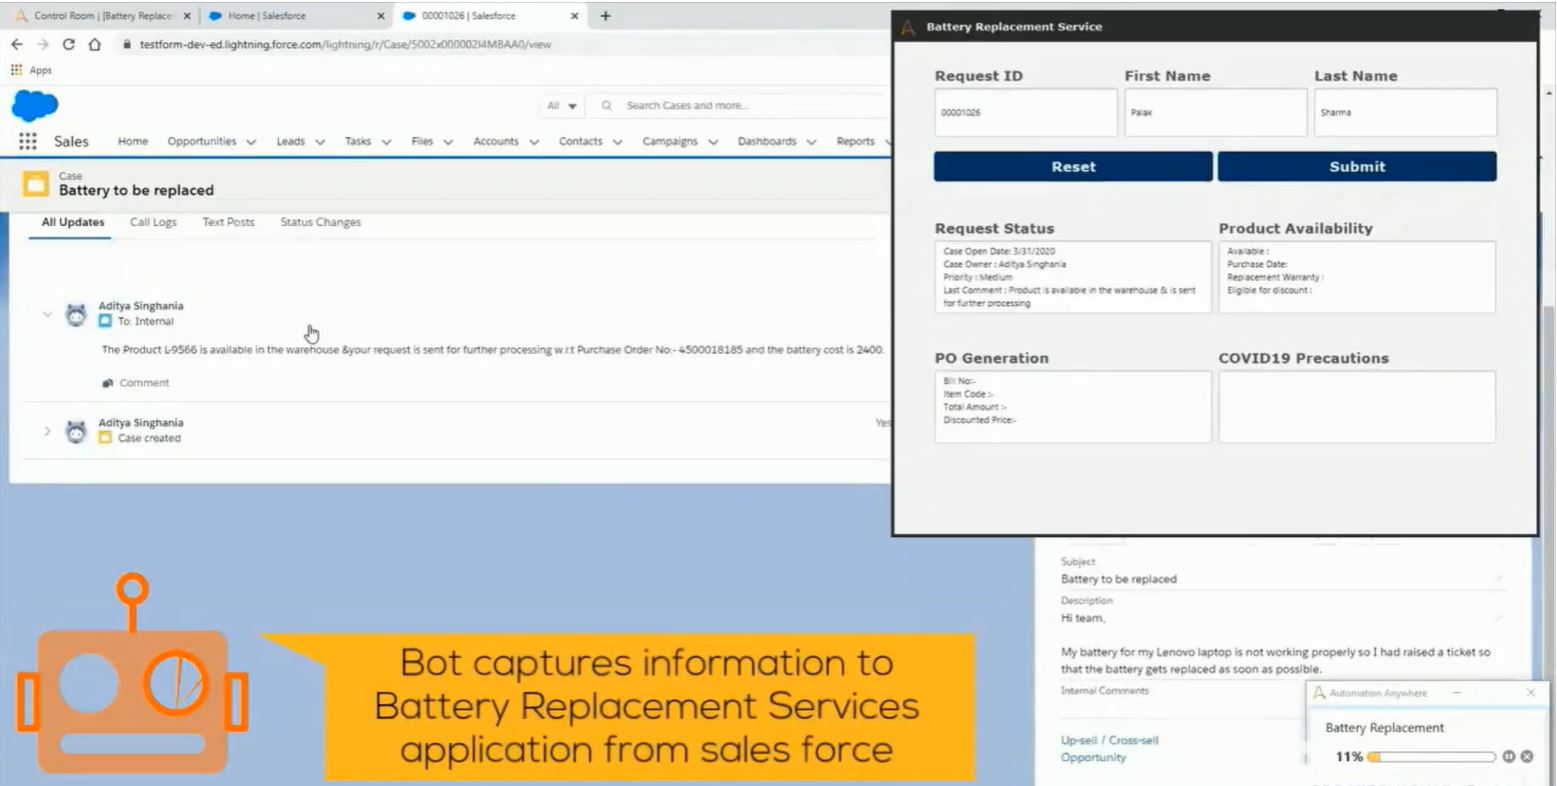Screen dimensions: 1557x786
Task: Click the First Name input field
Action: (1216, 112)
